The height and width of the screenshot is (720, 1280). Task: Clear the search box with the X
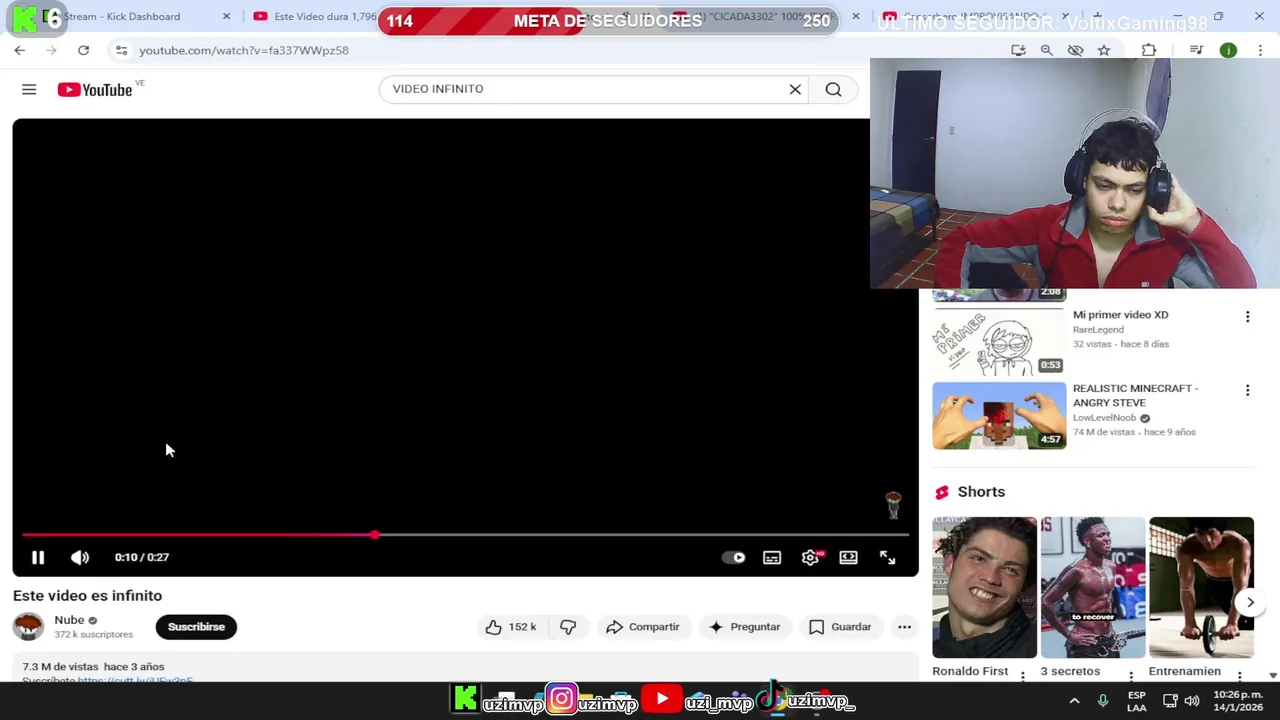795,89
